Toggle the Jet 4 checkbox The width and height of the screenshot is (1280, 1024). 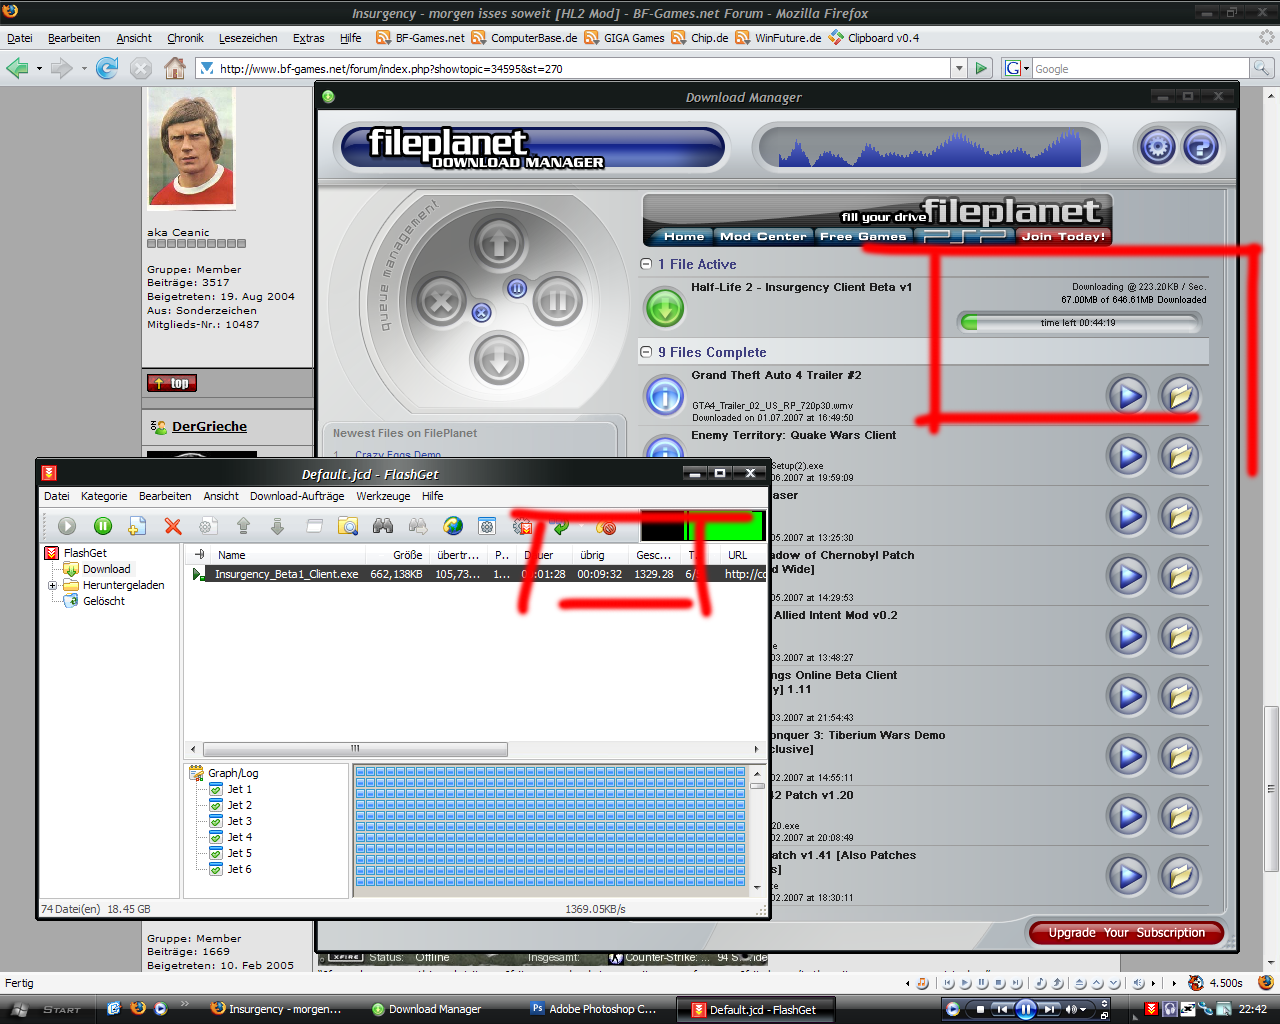215,837
